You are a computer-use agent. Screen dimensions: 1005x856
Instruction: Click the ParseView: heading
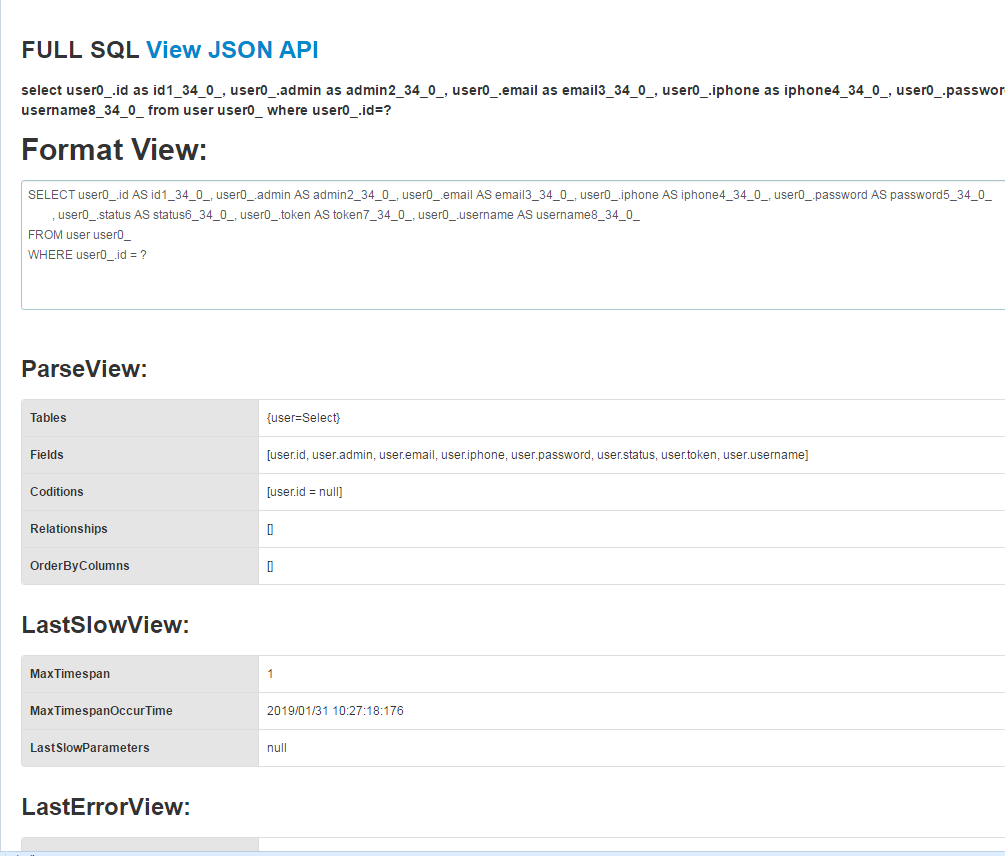coord(84,369)
